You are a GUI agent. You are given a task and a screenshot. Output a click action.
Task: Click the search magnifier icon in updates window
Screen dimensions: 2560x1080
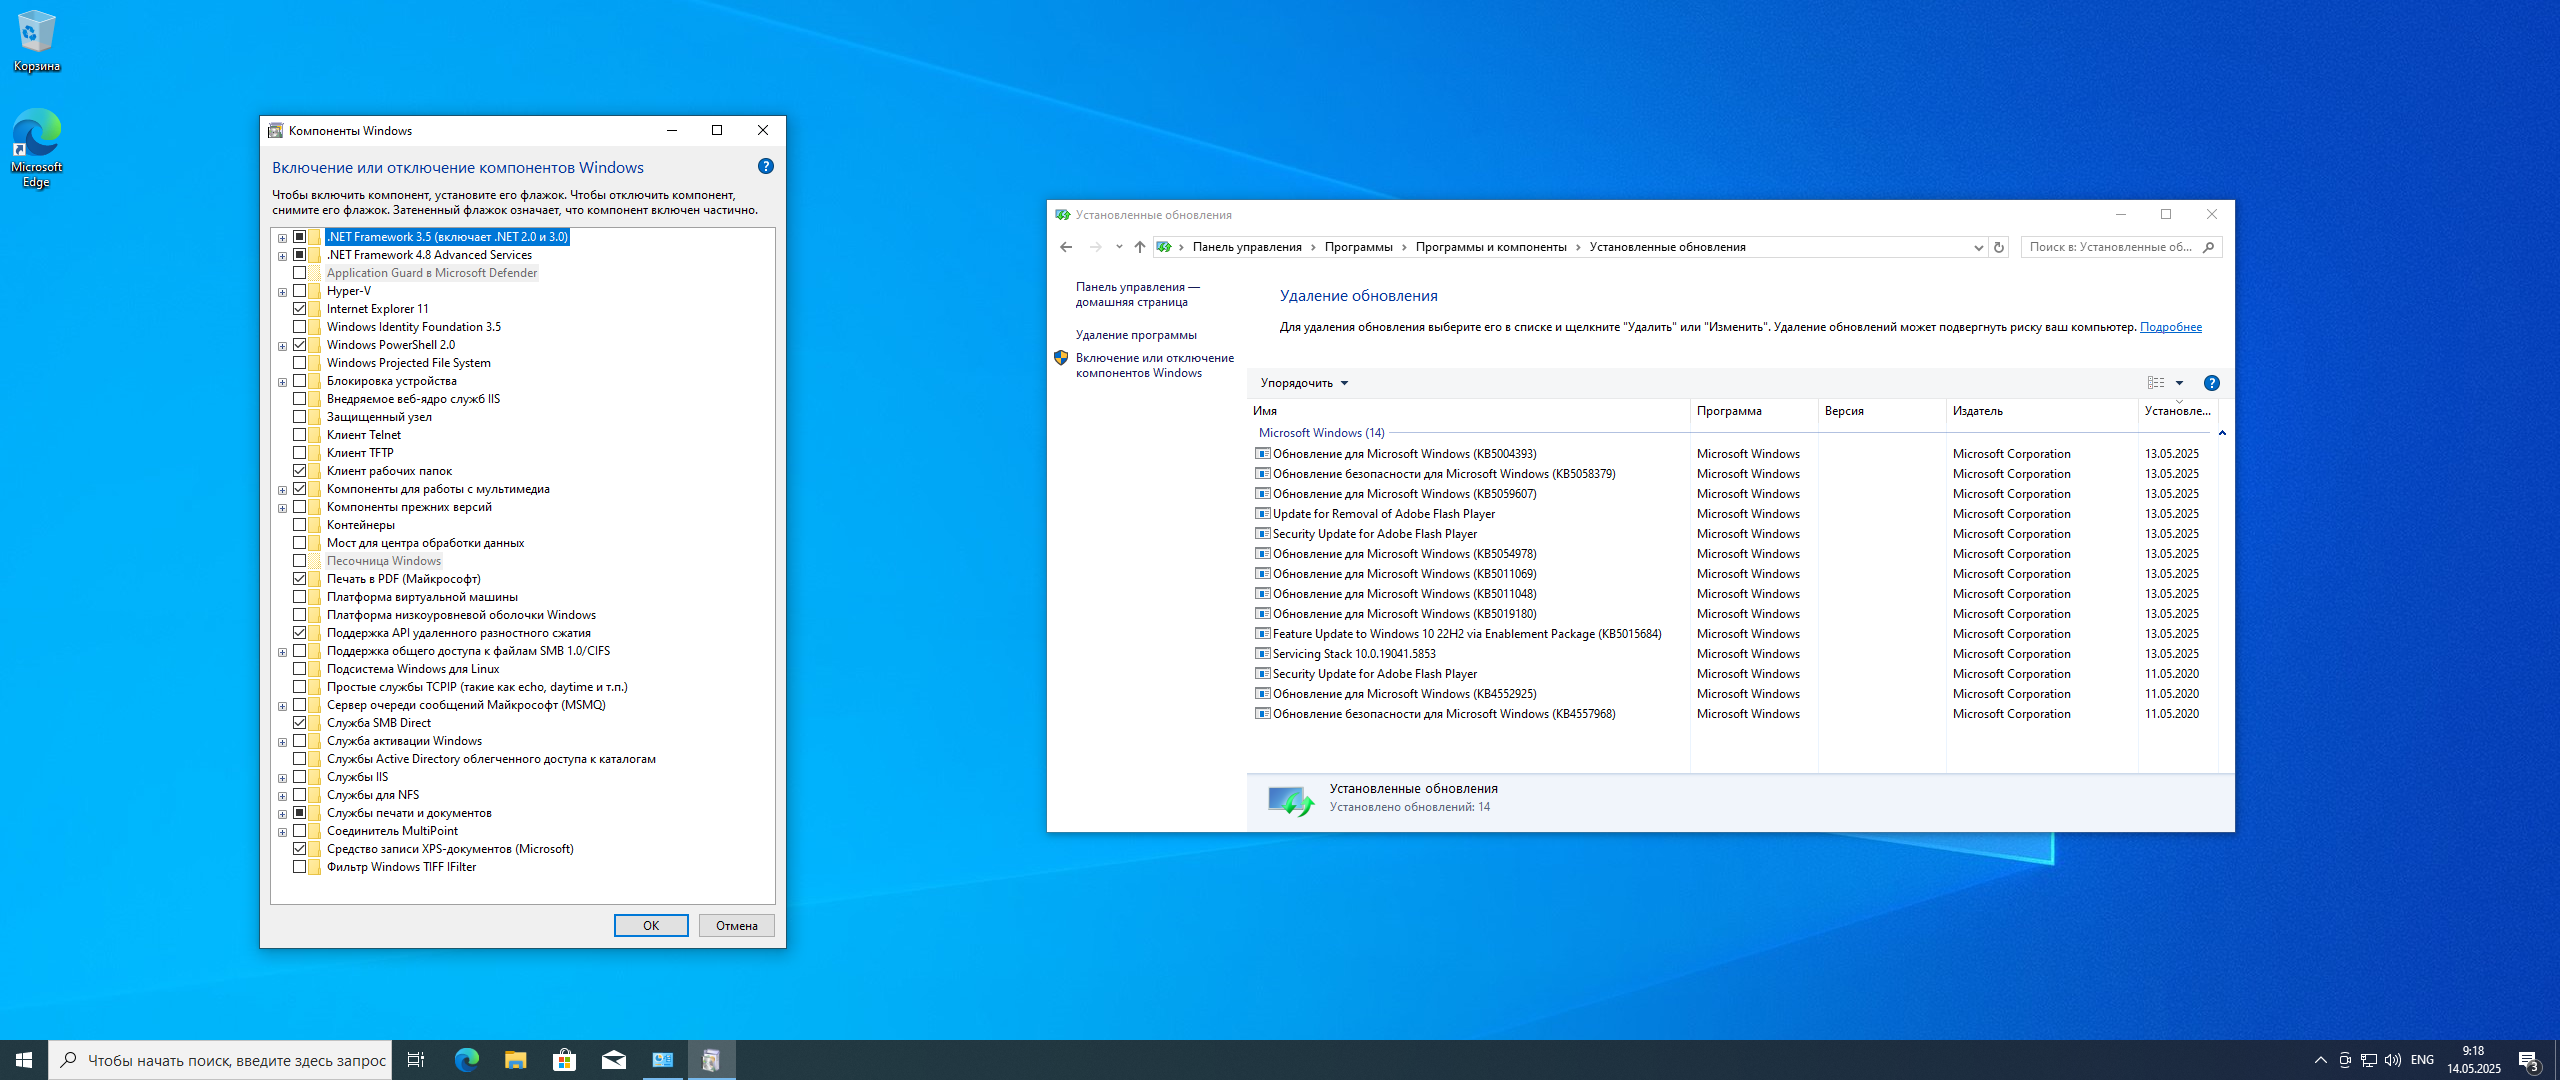[x=2209, y=247]
